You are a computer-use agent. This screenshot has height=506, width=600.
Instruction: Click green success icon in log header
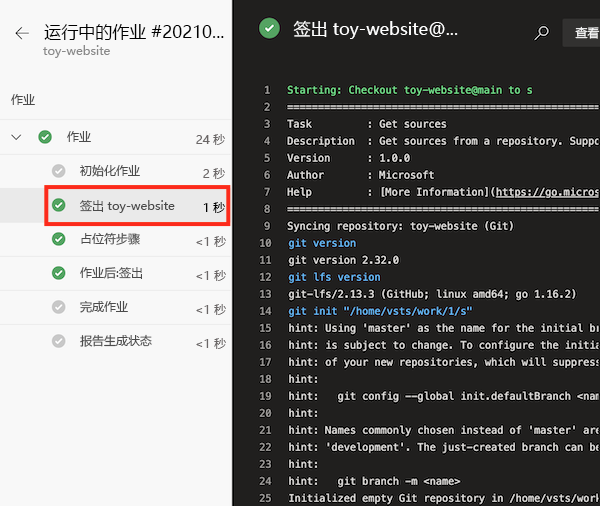pos(269,28)
